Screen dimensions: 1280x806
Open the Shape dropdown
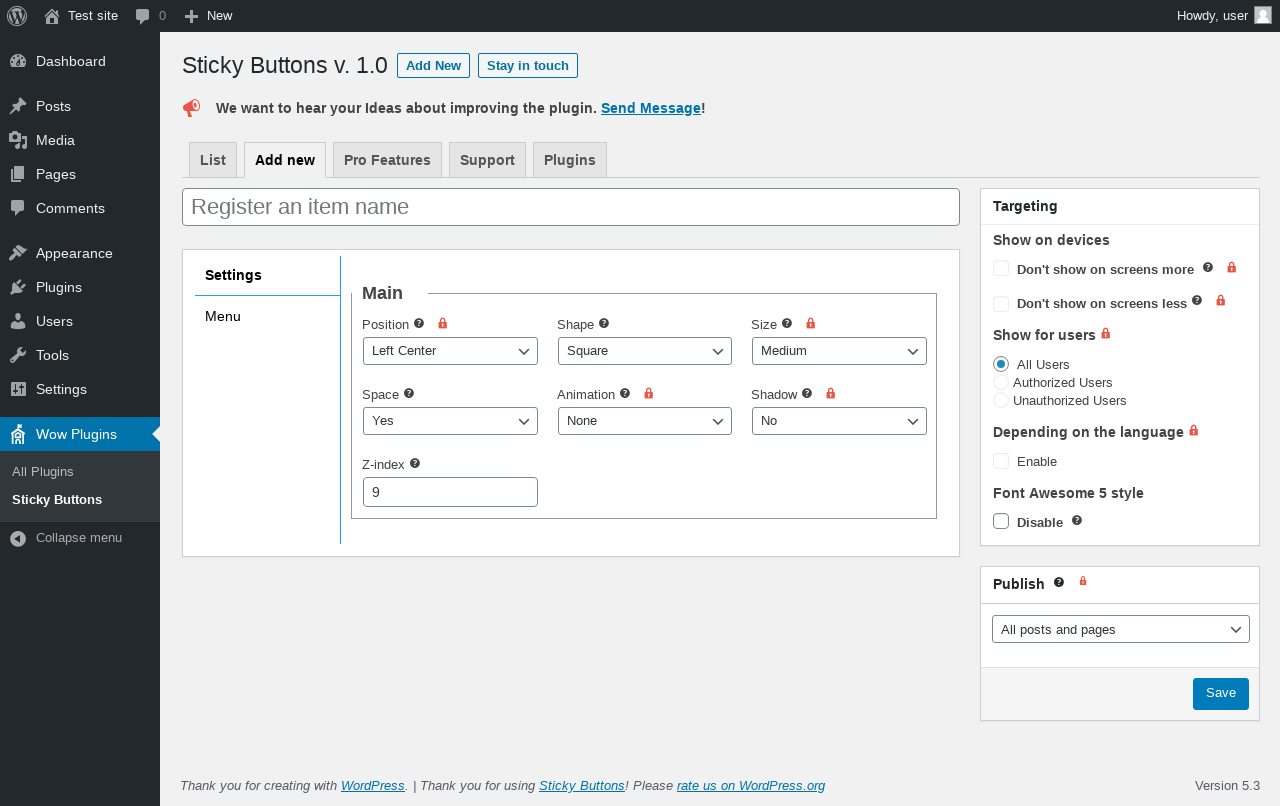(x=645, y=351)
